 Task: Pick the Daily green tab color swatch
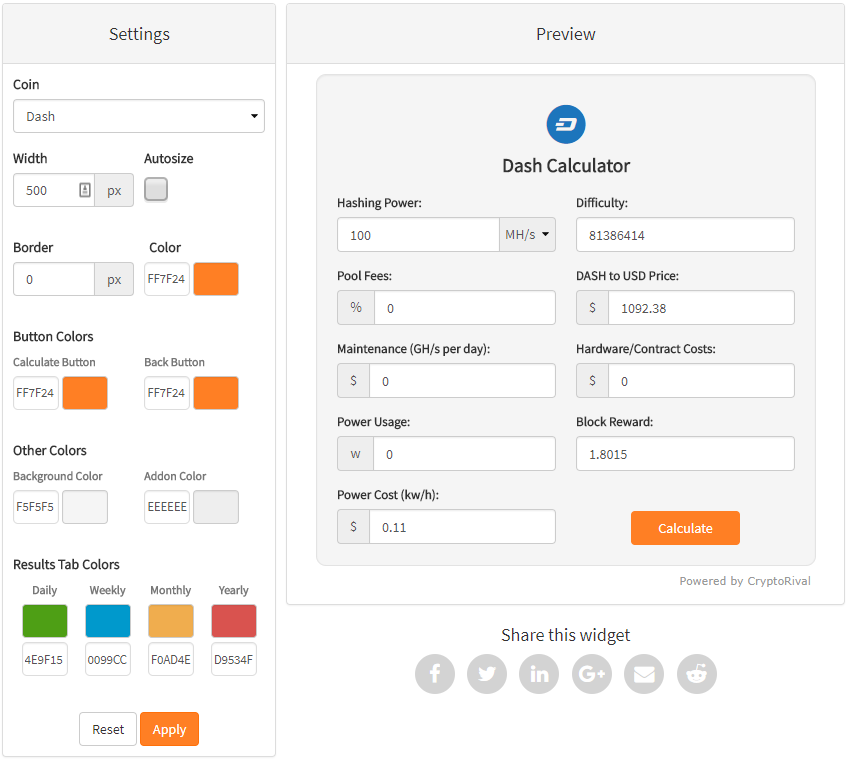click(45, 621)
